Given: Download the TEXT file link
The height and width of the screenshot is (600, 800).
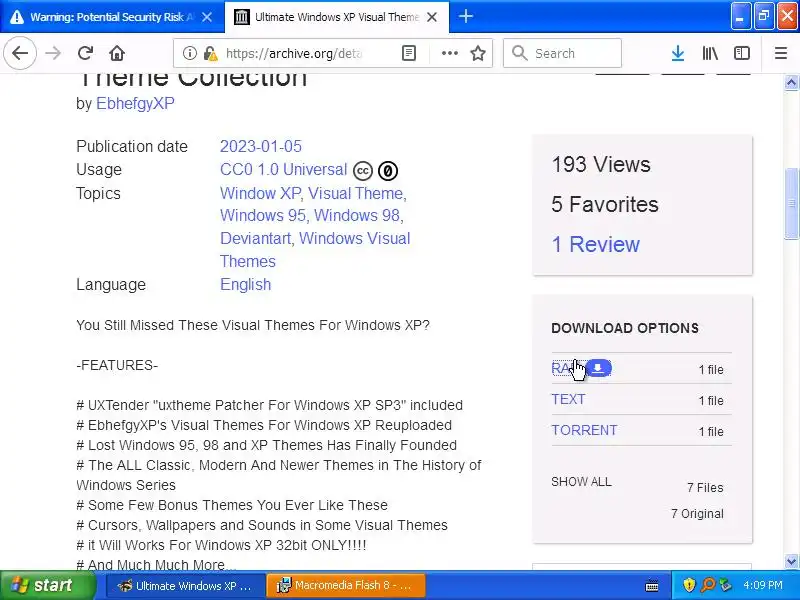Looking at the screenshot, I should (x=568, y=399).
